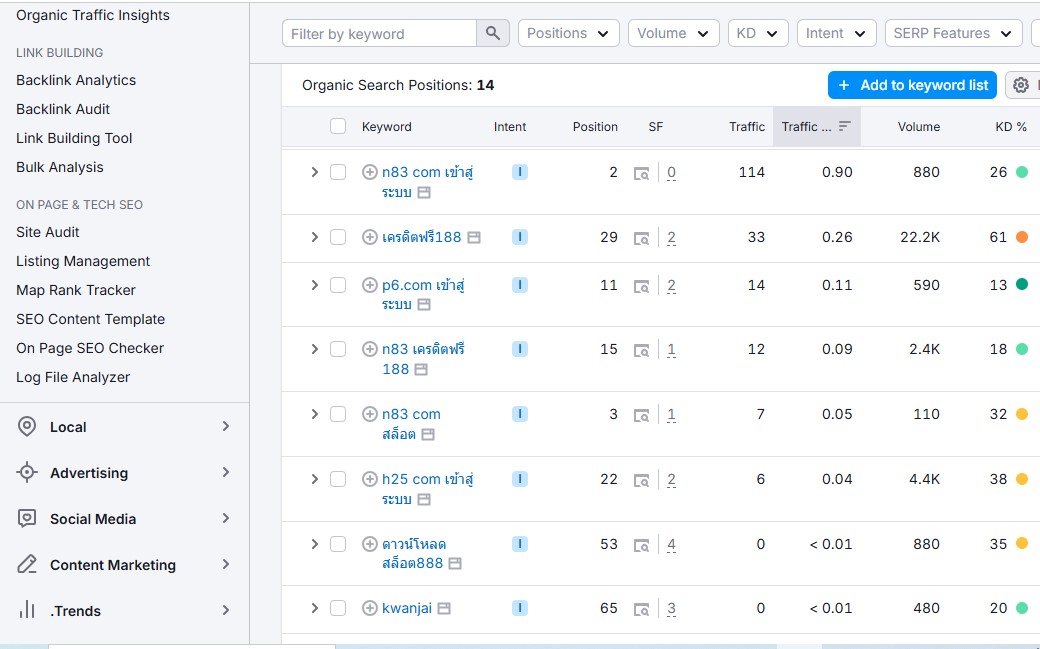Click the Advertising target icon in sidebar
The width and height of the screenshot is (1040, 649).
click(x=28, y=473)
